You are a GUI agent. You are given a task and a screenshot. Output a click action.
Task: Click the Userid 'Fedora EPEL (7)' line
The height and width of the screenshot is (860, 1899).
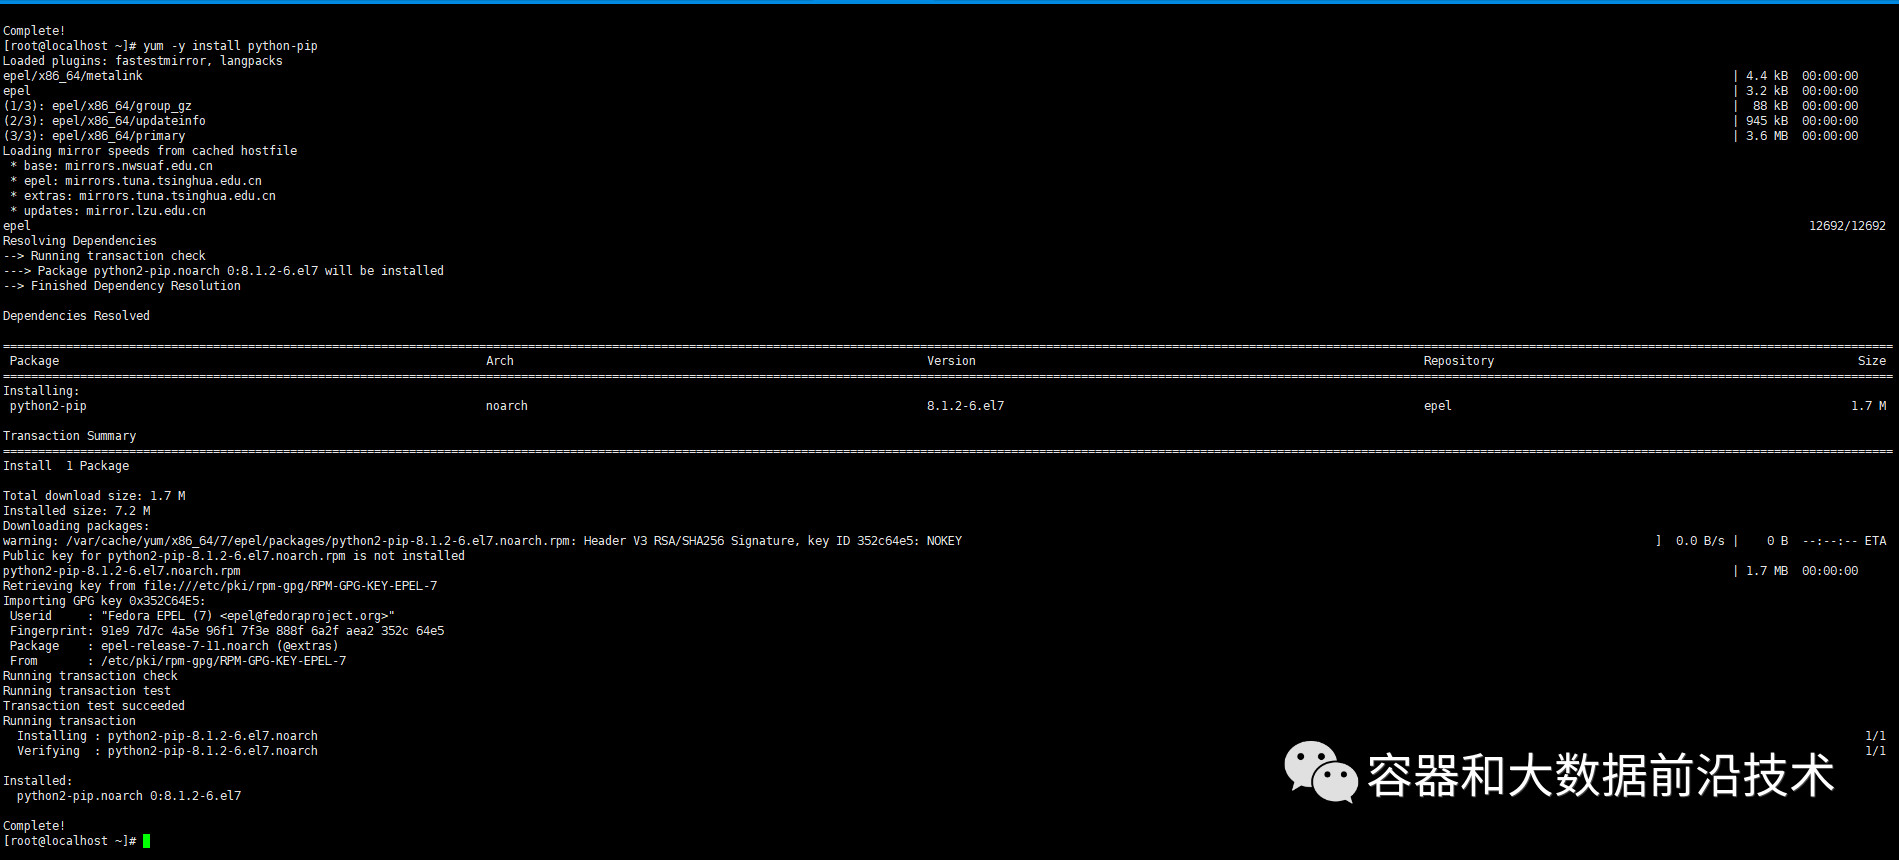coord(202,616)
